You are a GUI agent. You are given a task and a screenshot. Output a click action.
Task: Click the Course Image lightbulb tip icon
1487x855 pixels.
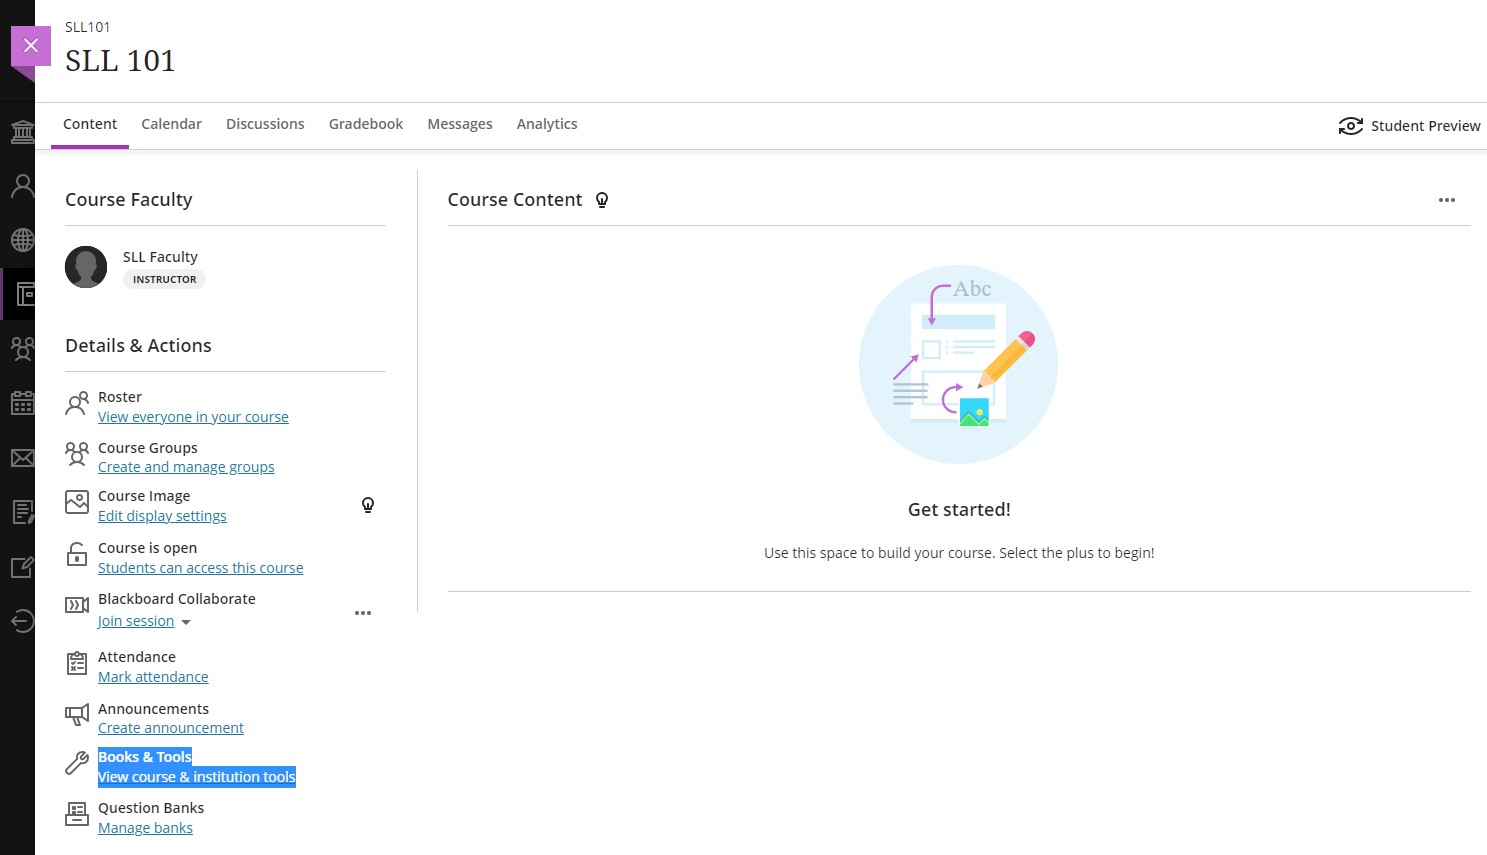pos(368,505)
